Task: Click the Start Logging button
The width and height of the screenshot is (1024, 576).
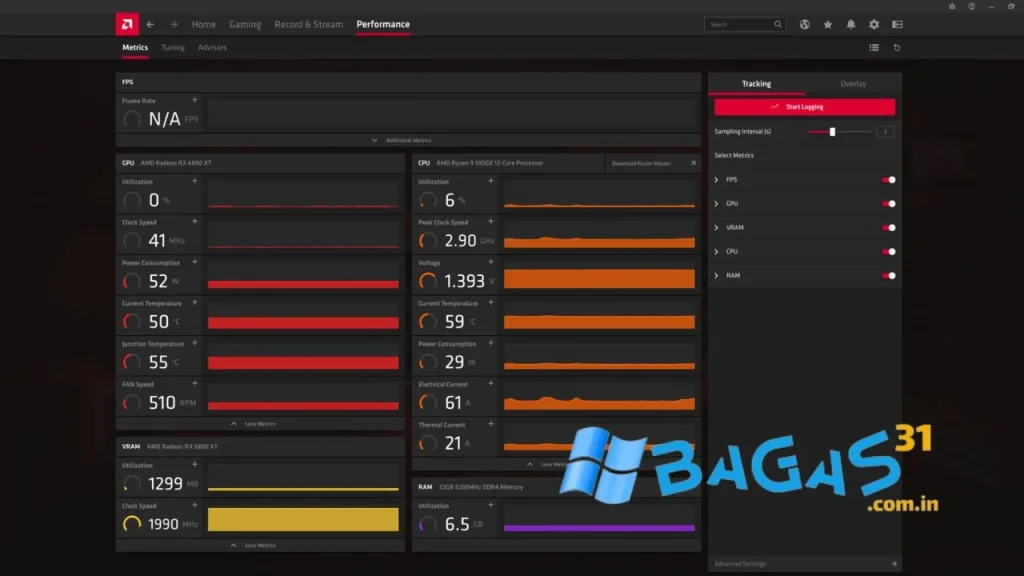Action: (805, 107)
